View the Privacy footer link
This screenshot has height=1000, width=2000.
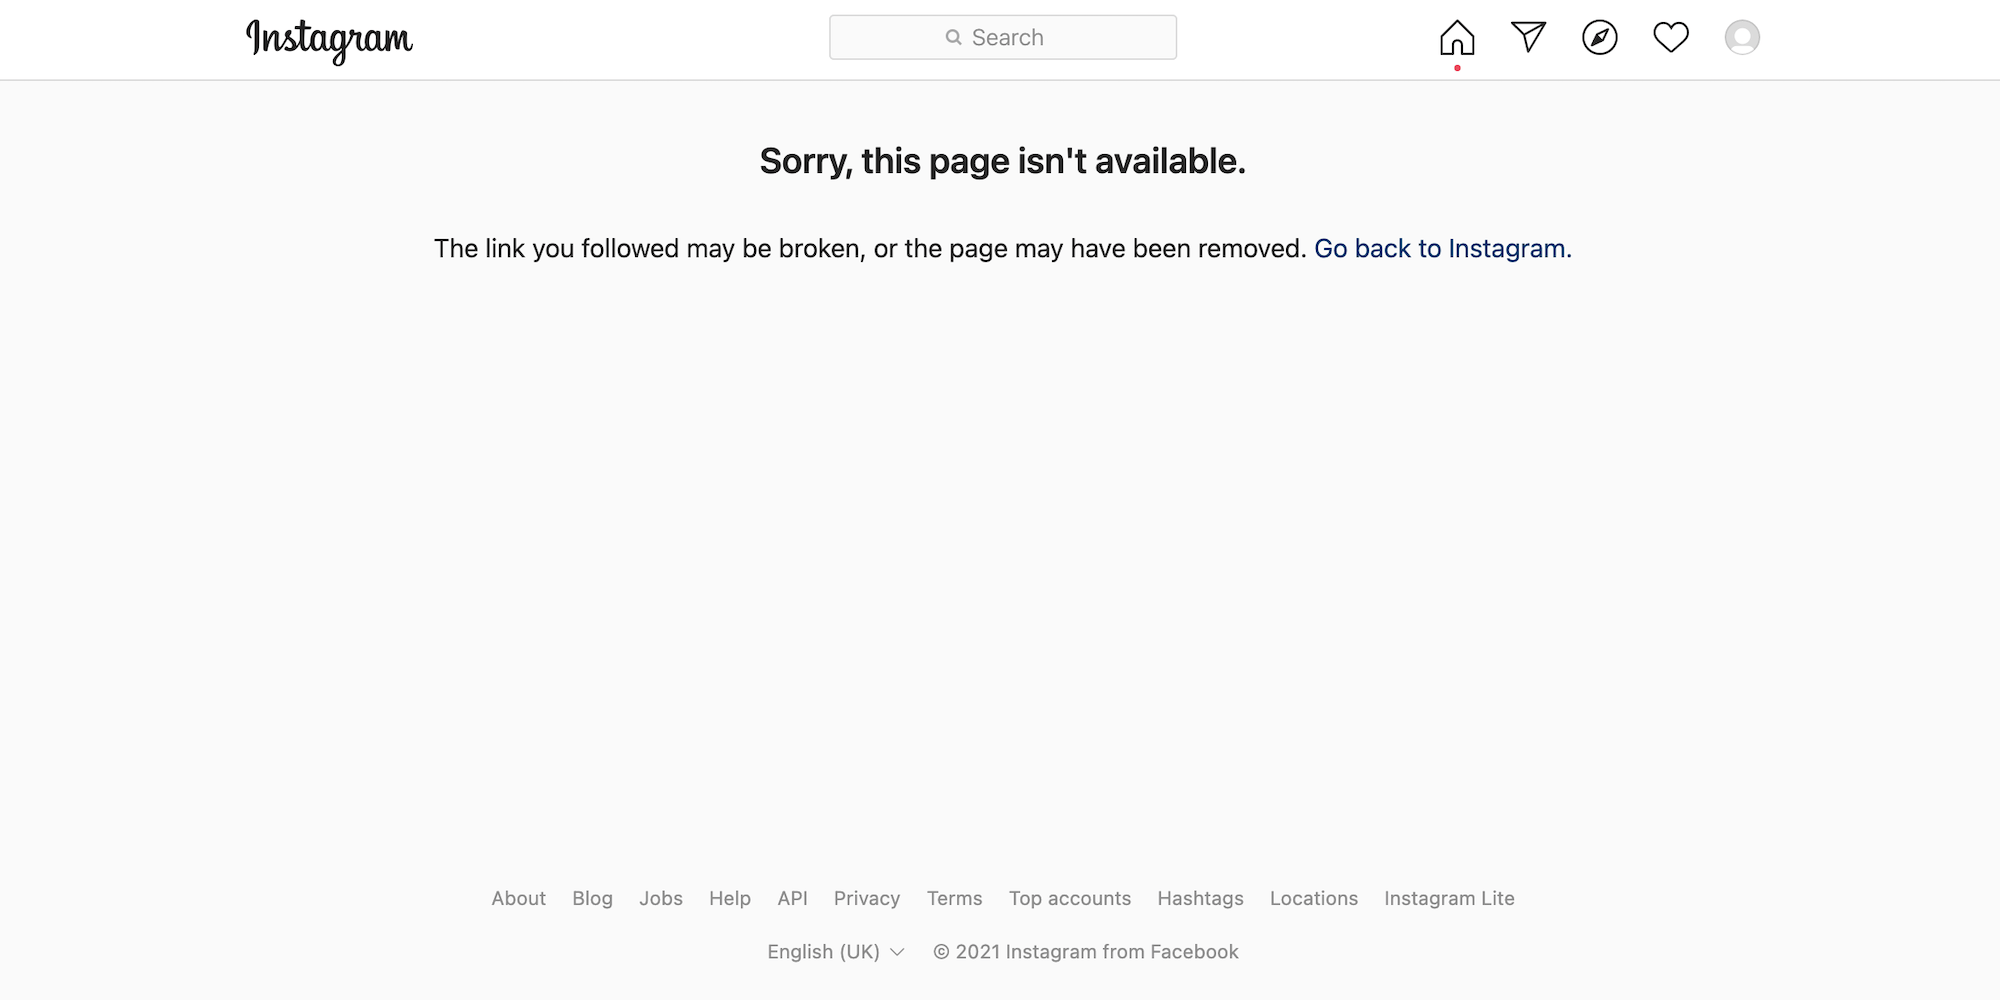tap(867, 898)
